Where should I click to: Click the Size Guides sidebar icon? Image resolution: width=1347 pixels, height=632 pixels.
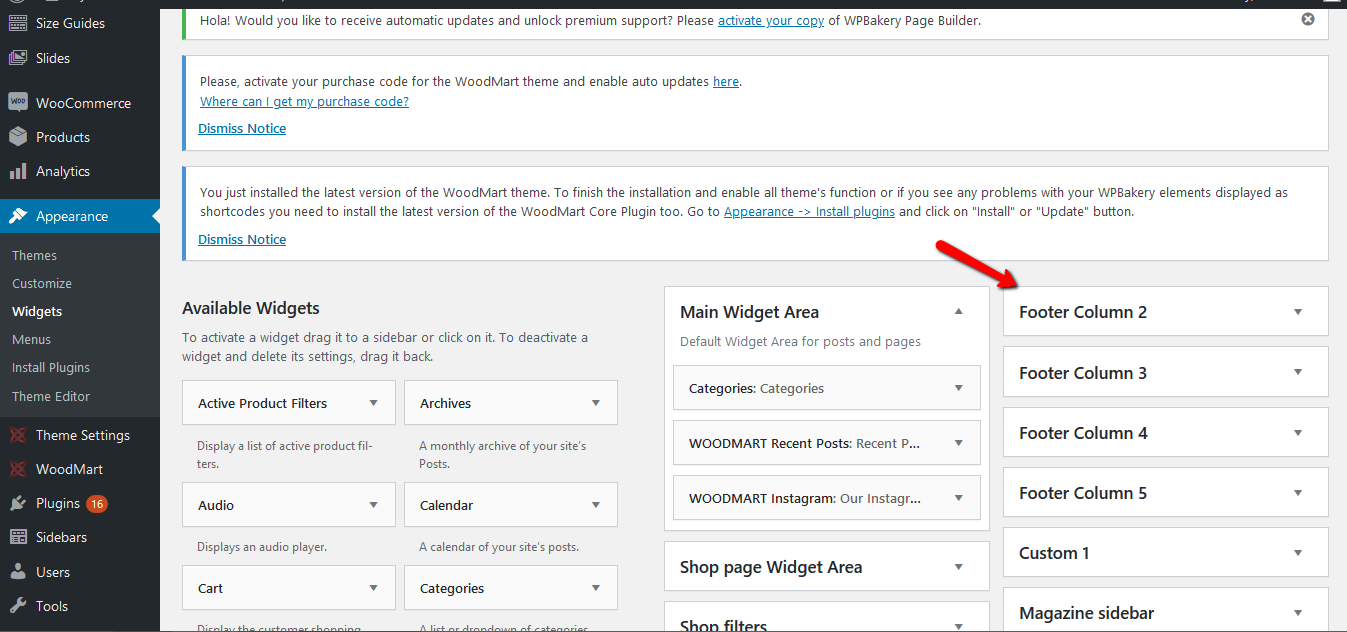tap(18, 24)
